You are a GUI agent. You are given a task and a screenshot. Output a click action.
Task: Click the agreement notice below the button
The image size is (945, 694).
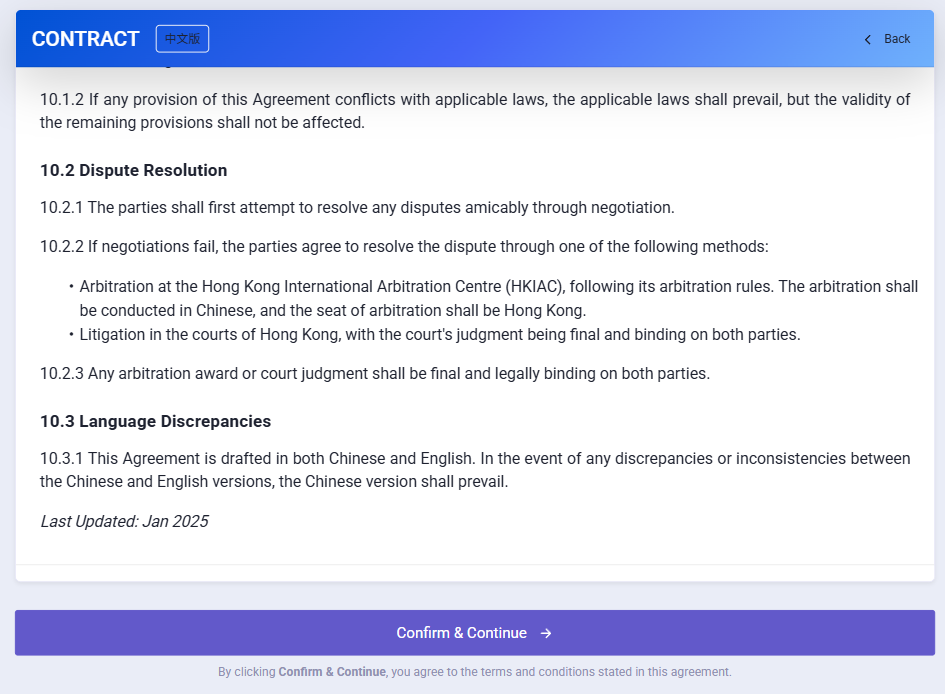coord(475,672)
